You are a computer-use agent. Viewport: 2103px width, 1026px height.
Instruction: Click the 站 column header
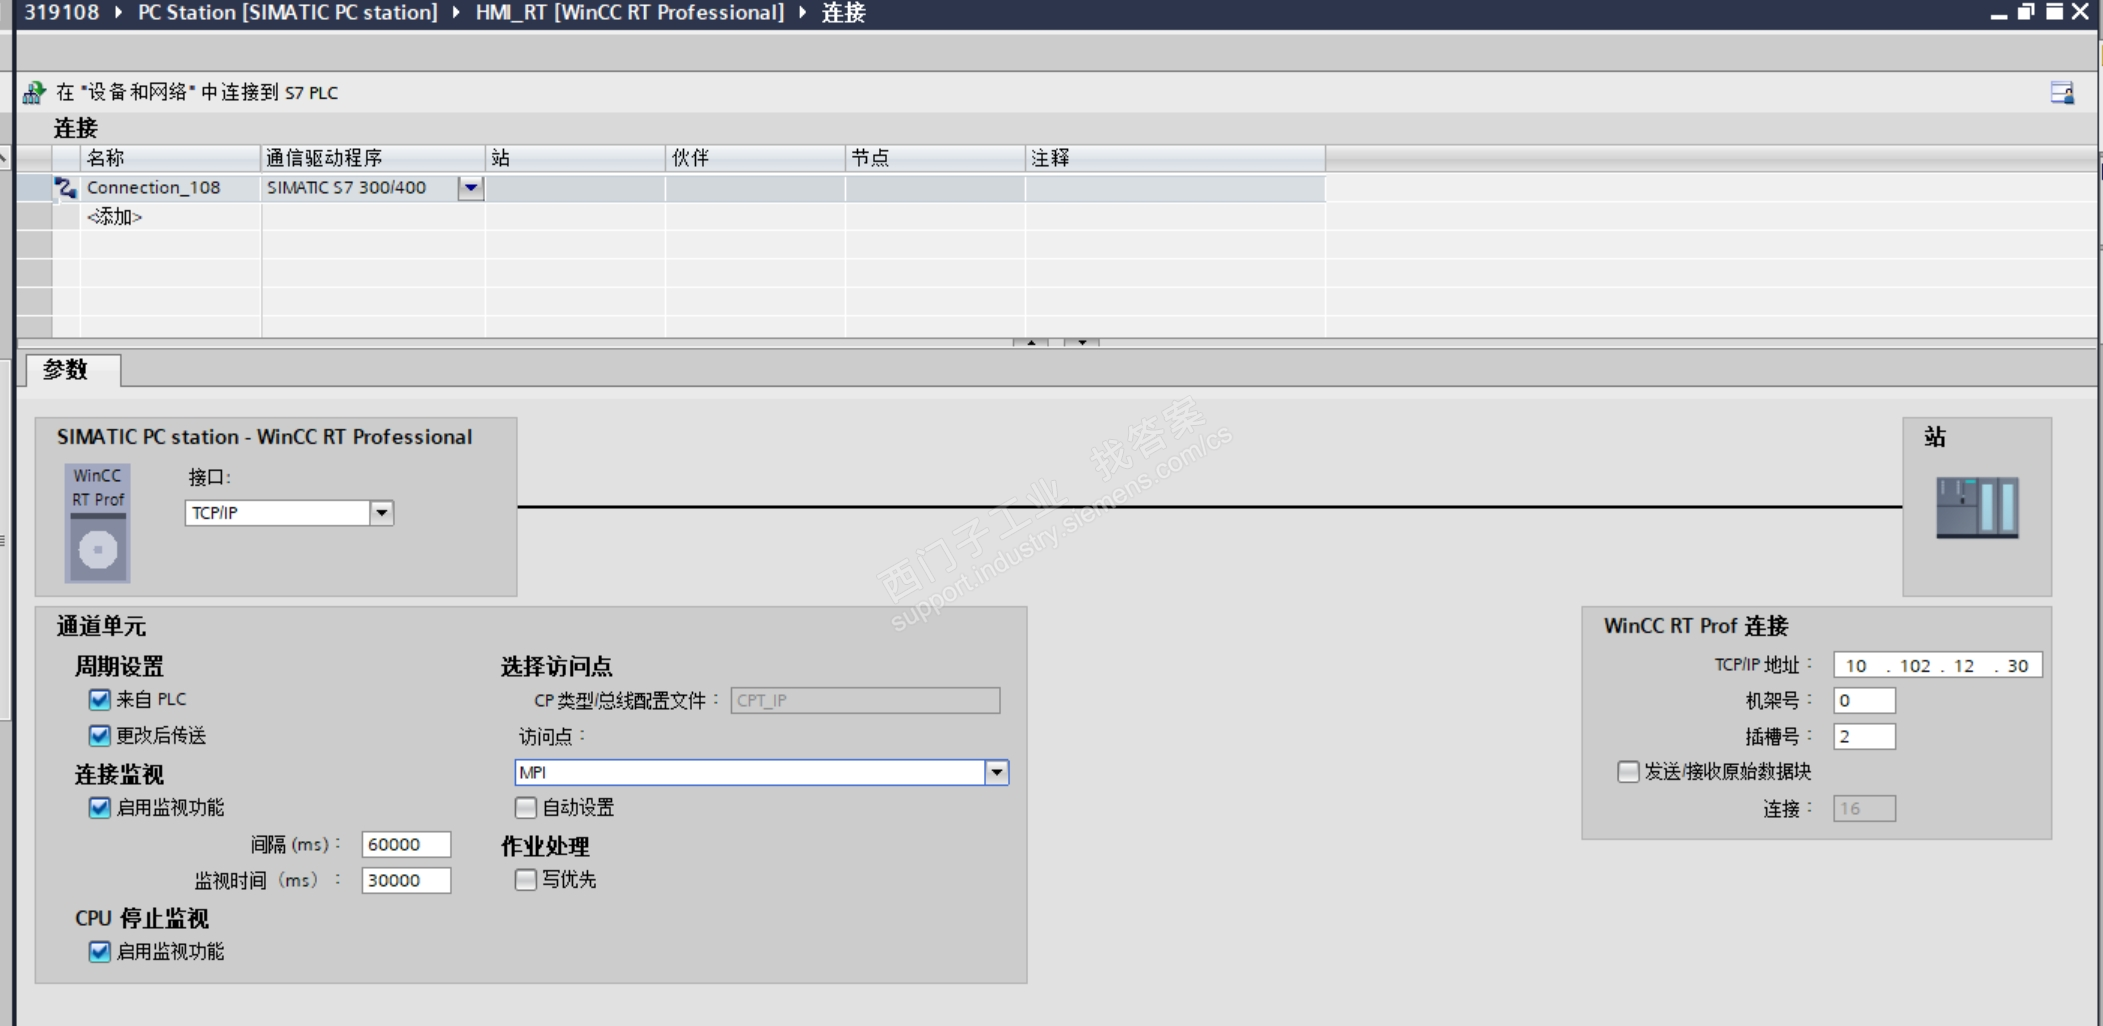pos(575,158)
